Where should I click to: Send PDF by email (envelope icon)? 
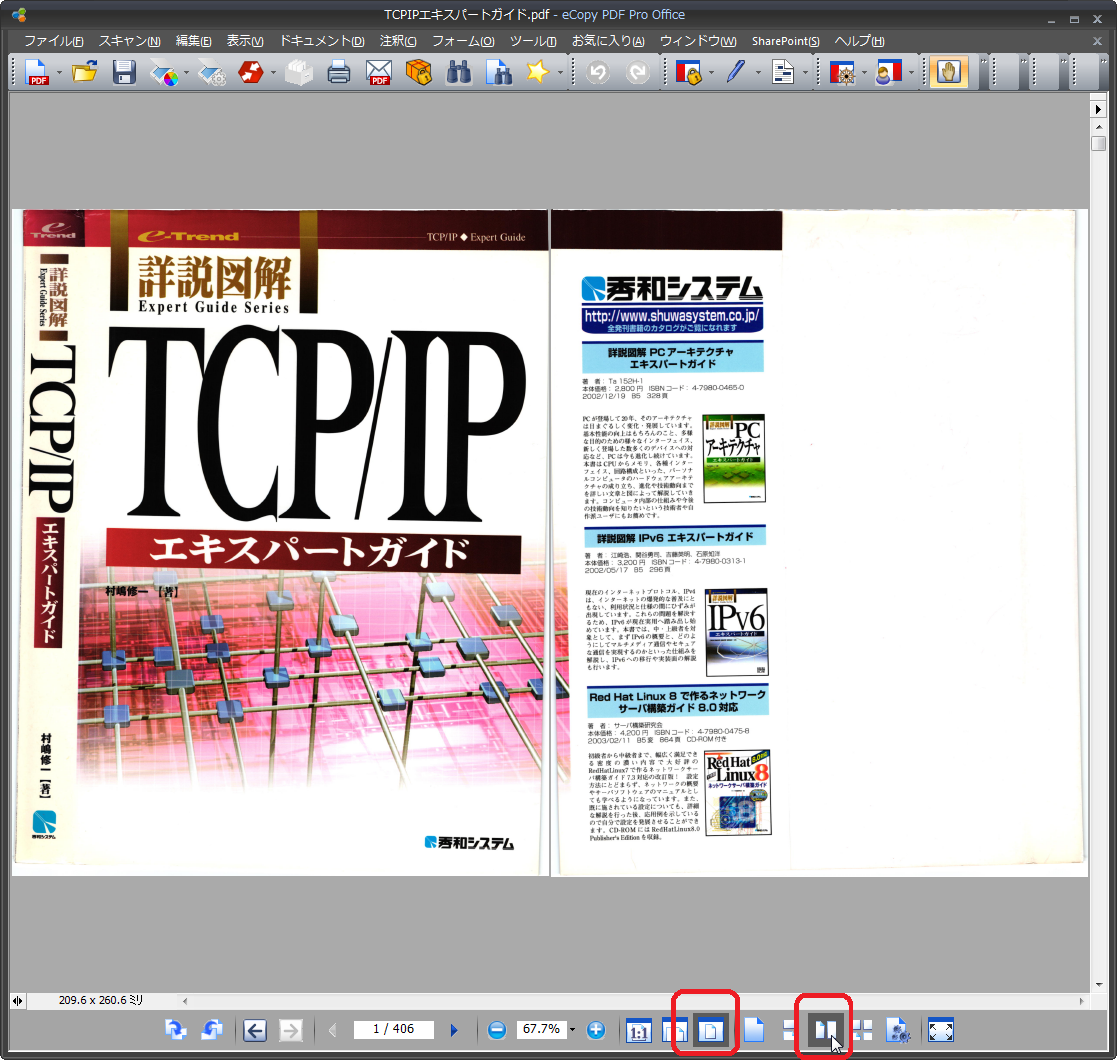coord(378,72)
